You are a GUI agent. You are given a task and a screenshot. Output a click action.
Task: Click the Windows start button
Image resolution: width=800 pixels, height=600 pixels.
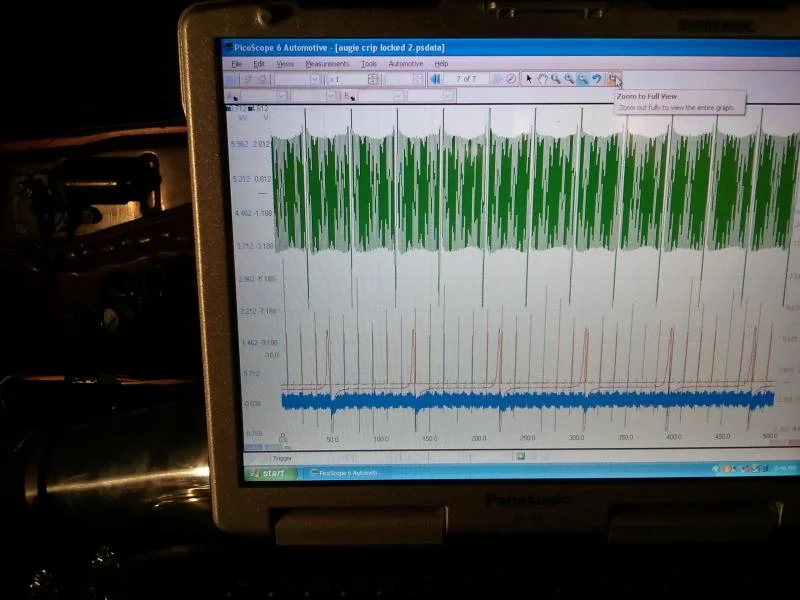click(267, 473)
